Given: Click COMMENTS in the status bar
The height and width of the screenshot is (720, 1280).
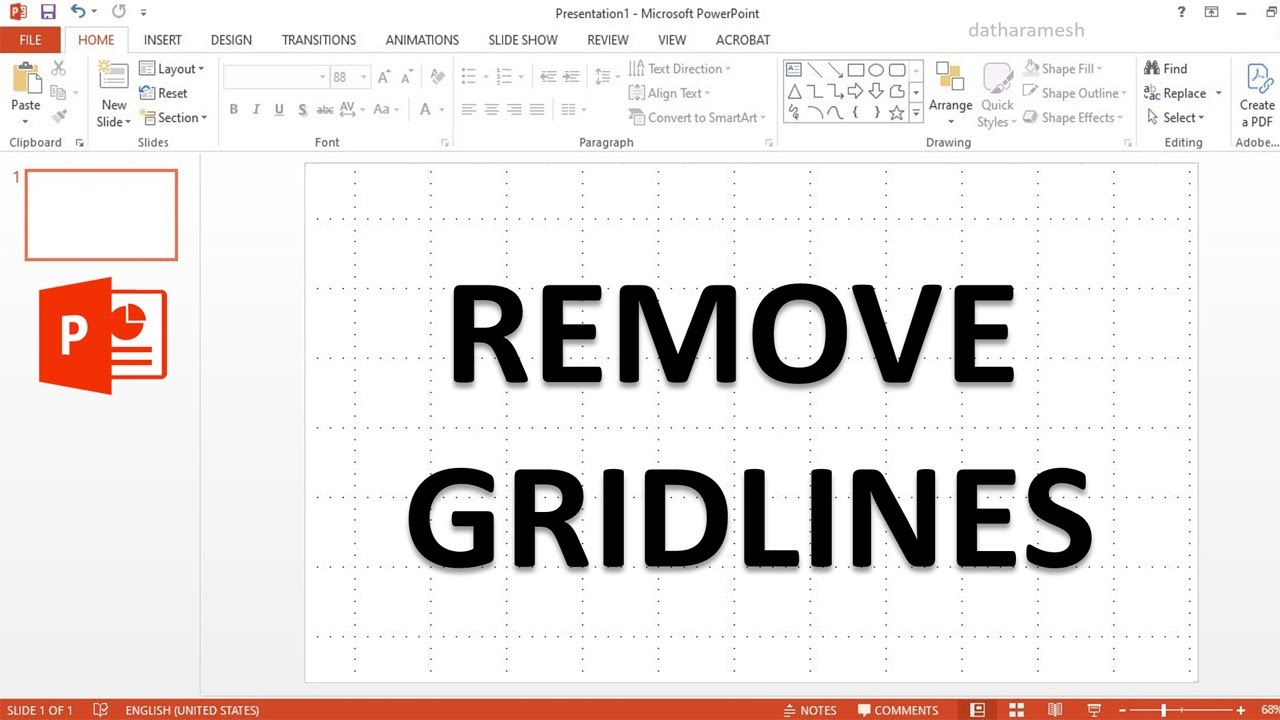Looking at the screenshot, I should [x=898, y=710].
